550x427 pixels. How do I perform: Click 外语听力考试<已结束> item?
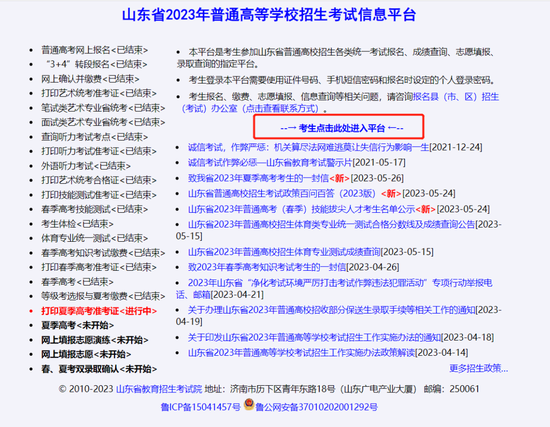point(86,166)
